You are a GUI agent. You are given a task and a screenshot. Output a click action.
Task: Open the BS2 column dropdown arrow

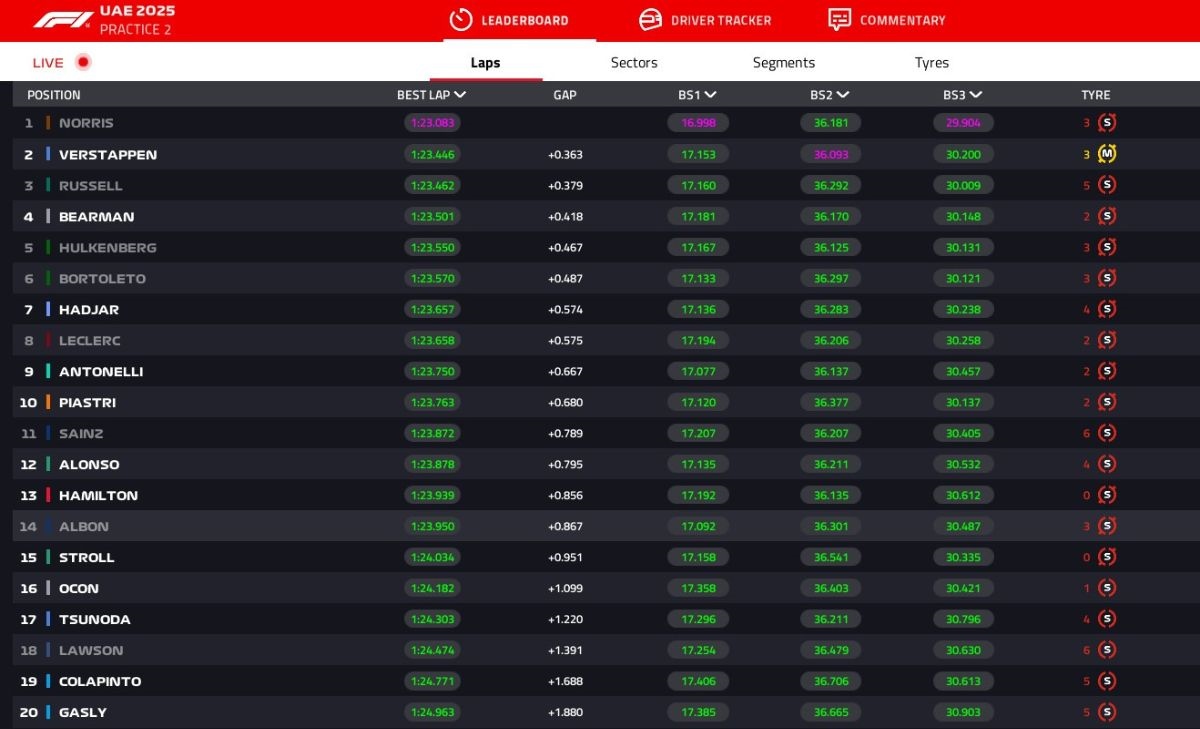[x=843, y=95]
